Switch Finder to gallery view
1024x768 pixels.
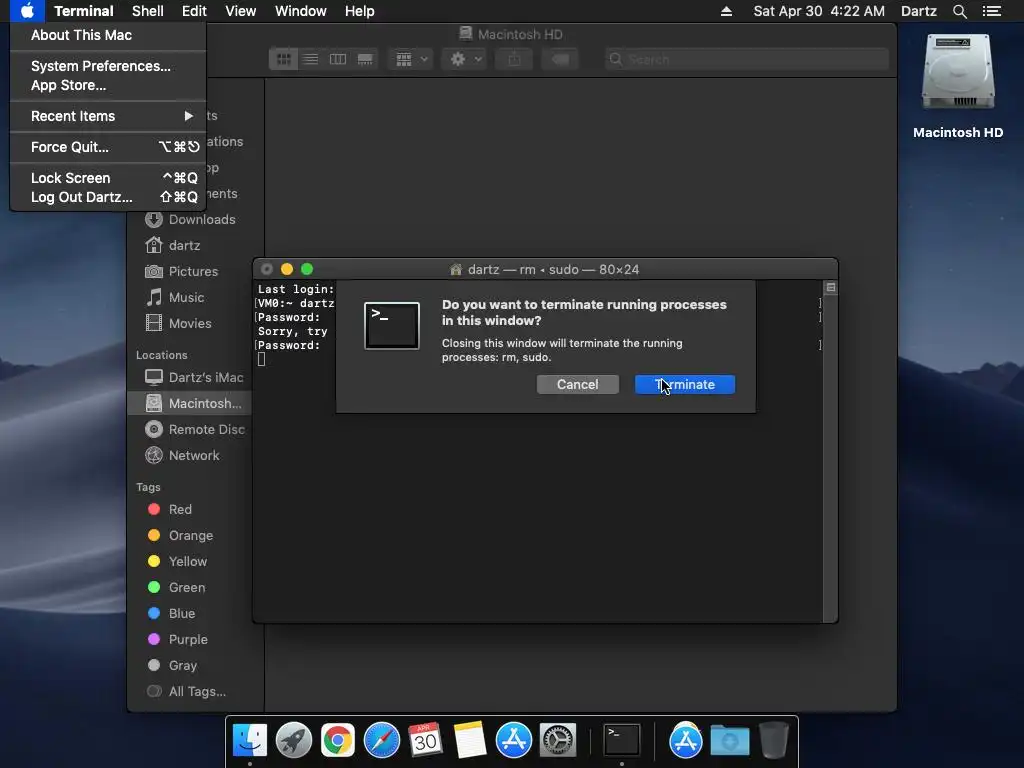coord(365,59)
